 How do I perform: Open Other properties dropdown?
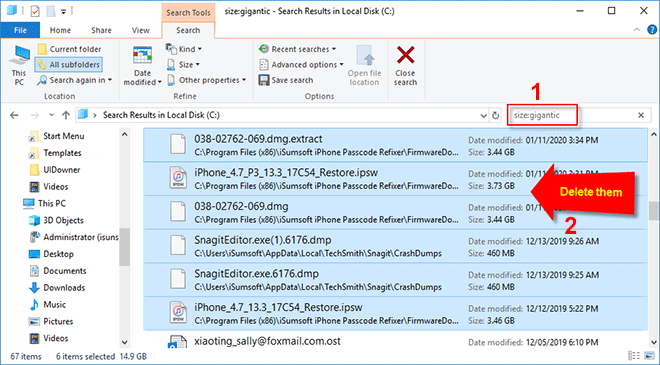pyautogui.click(x=206, y=80)
